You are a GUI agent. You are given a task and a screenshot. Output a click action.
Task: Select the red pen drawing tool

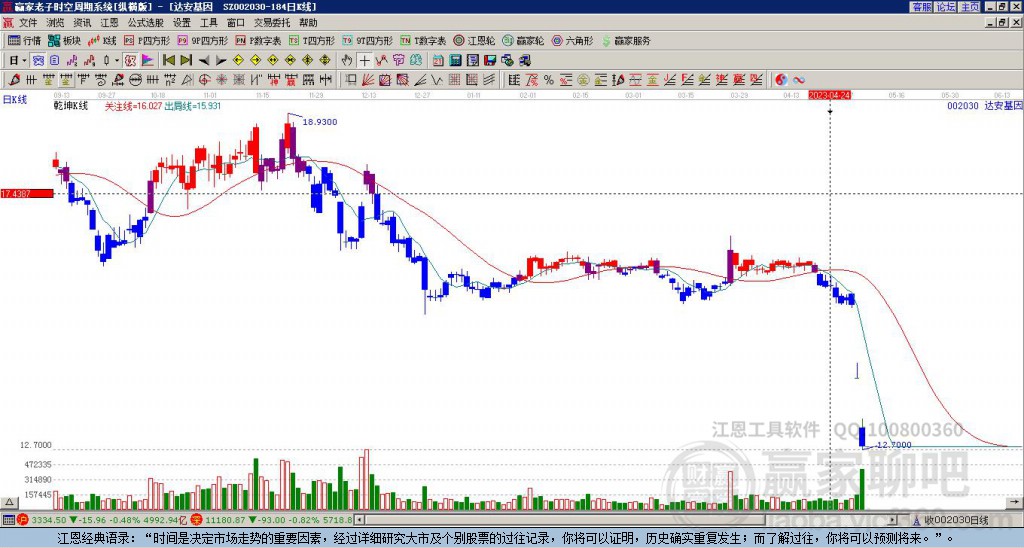pyautogui.click(x=14, y=80)
